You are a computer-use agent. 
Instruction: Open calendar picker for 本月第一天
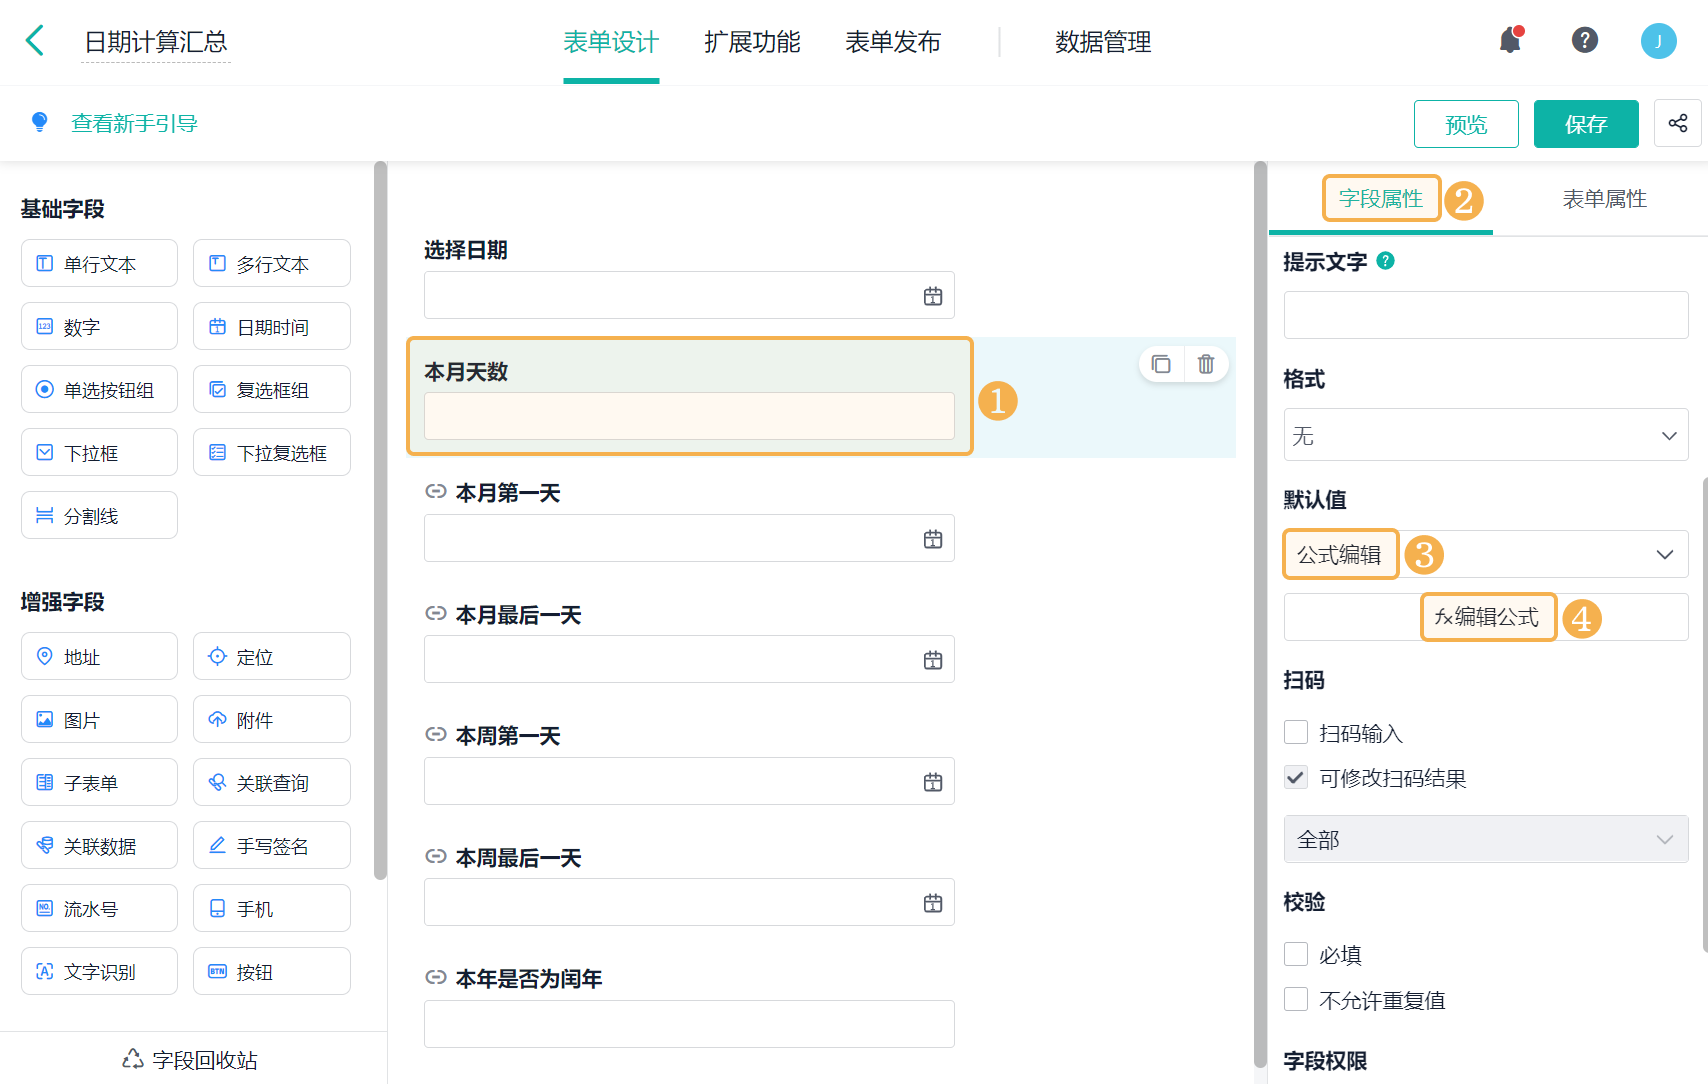click(933, 539)
